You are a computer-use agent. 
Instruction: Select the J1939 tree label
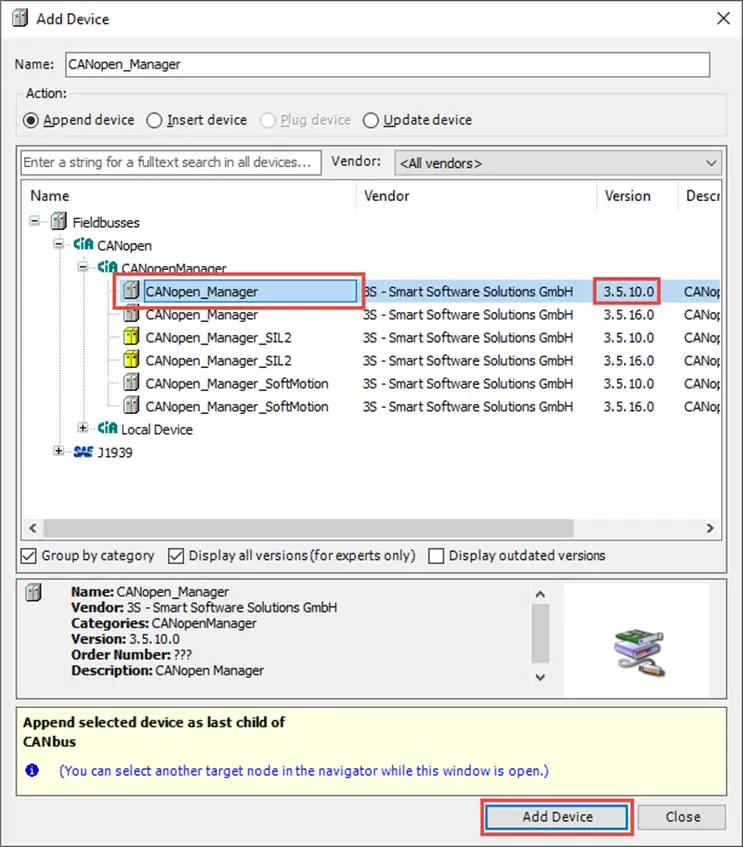tap(115, 453)
